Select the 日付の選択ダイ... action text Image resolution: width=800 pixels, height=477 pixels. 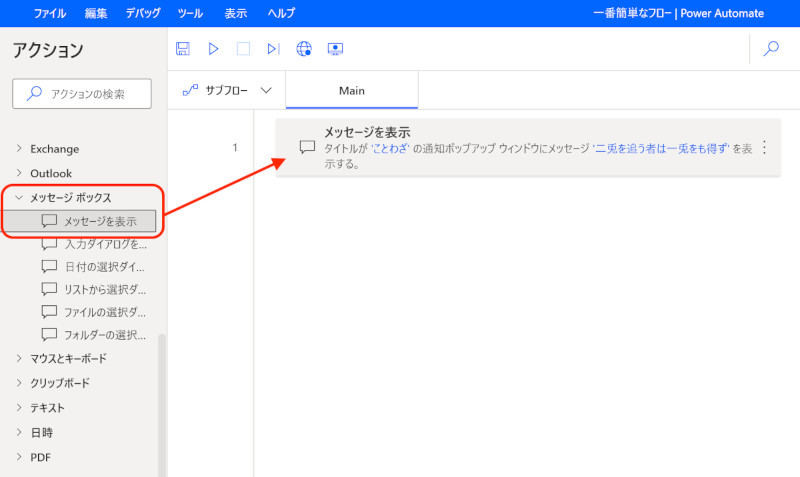point(105,267)
